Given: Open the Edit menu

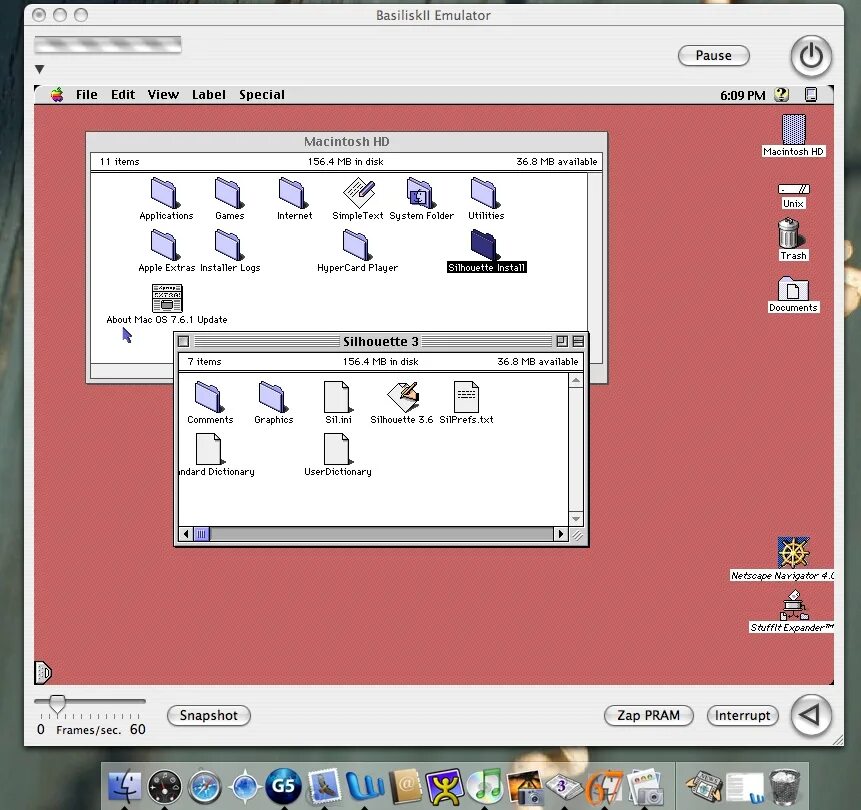Looking at the screenshot, I should 123,94.
